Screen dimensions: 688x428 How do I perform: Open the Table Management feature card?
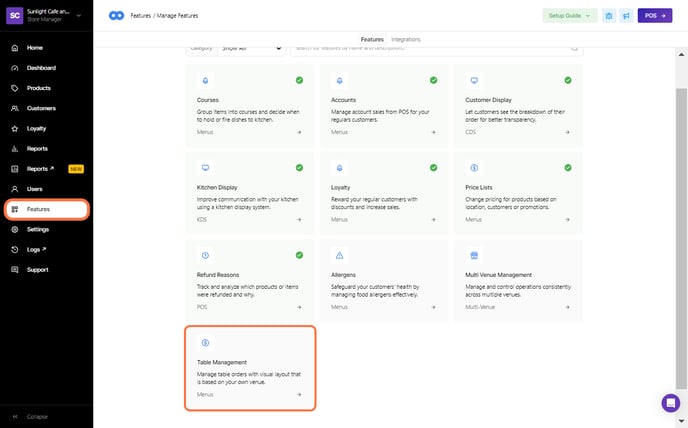coord(250,368)
